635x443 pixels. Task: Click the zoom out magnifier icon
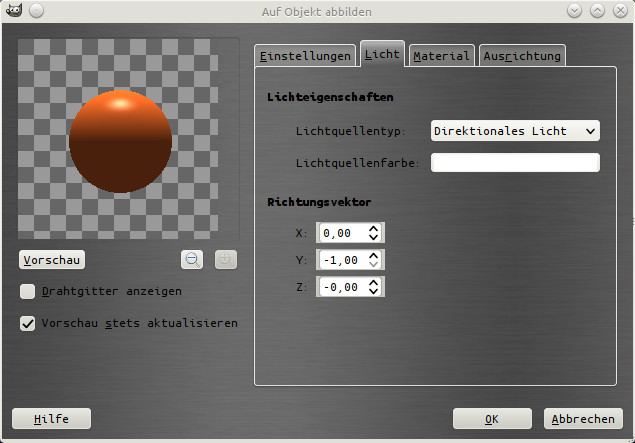click(x=193, y=259)
